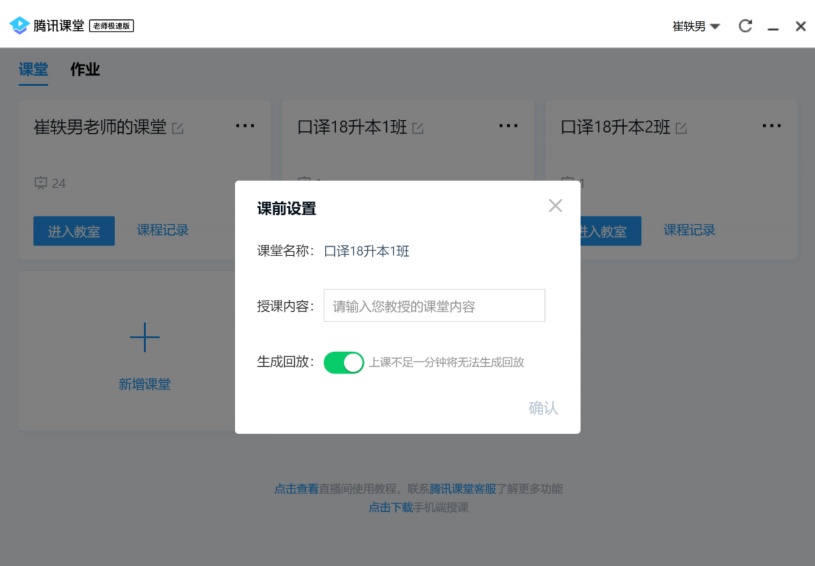Close the 课前设置 dialog with X
This screenshot has height=566, width=815.
555,206
